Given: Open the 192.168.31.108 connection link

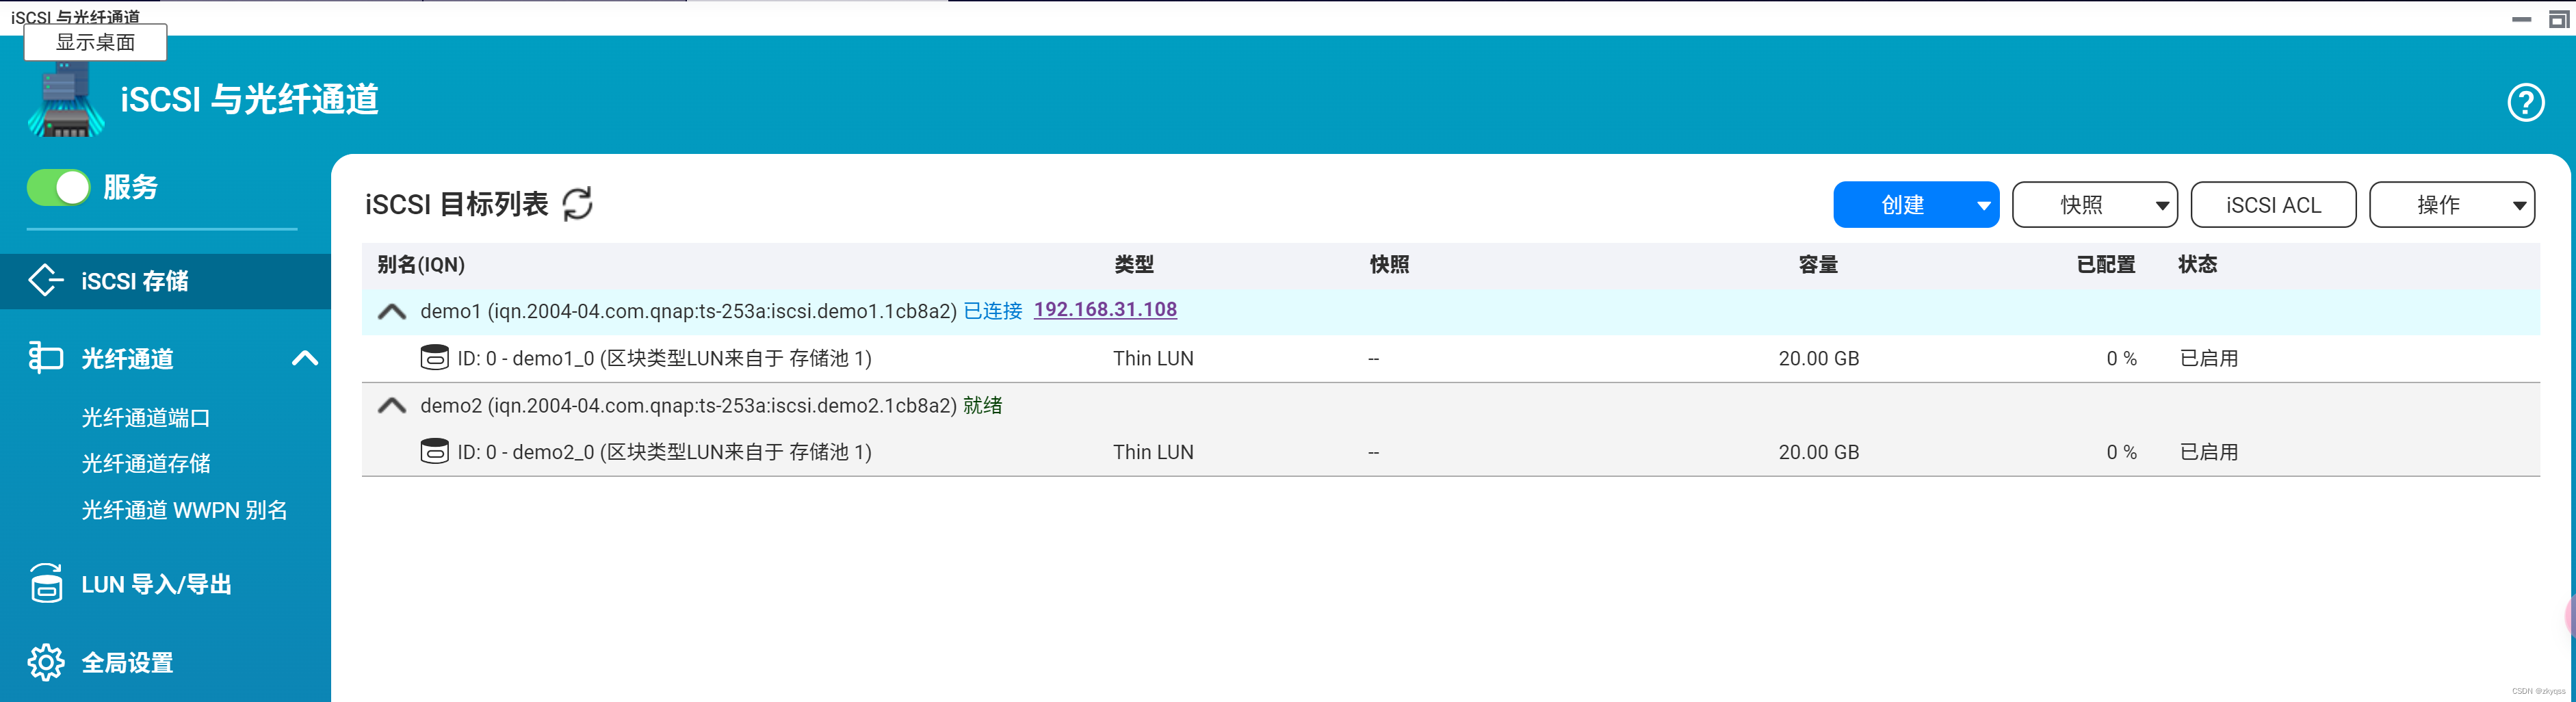Looking at the screenshot, I should point(1105,309).
